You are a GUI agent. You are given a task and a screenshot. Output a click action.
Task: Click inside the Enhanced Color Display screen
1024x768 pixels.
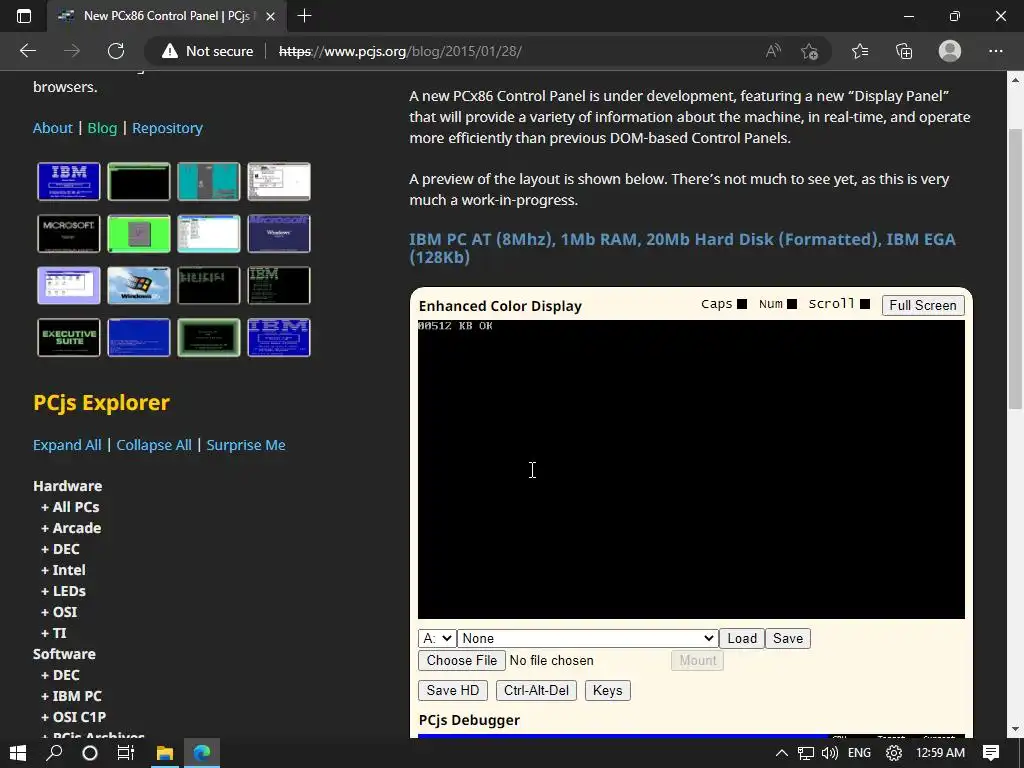pyautogui.click(x=691, y=469)
